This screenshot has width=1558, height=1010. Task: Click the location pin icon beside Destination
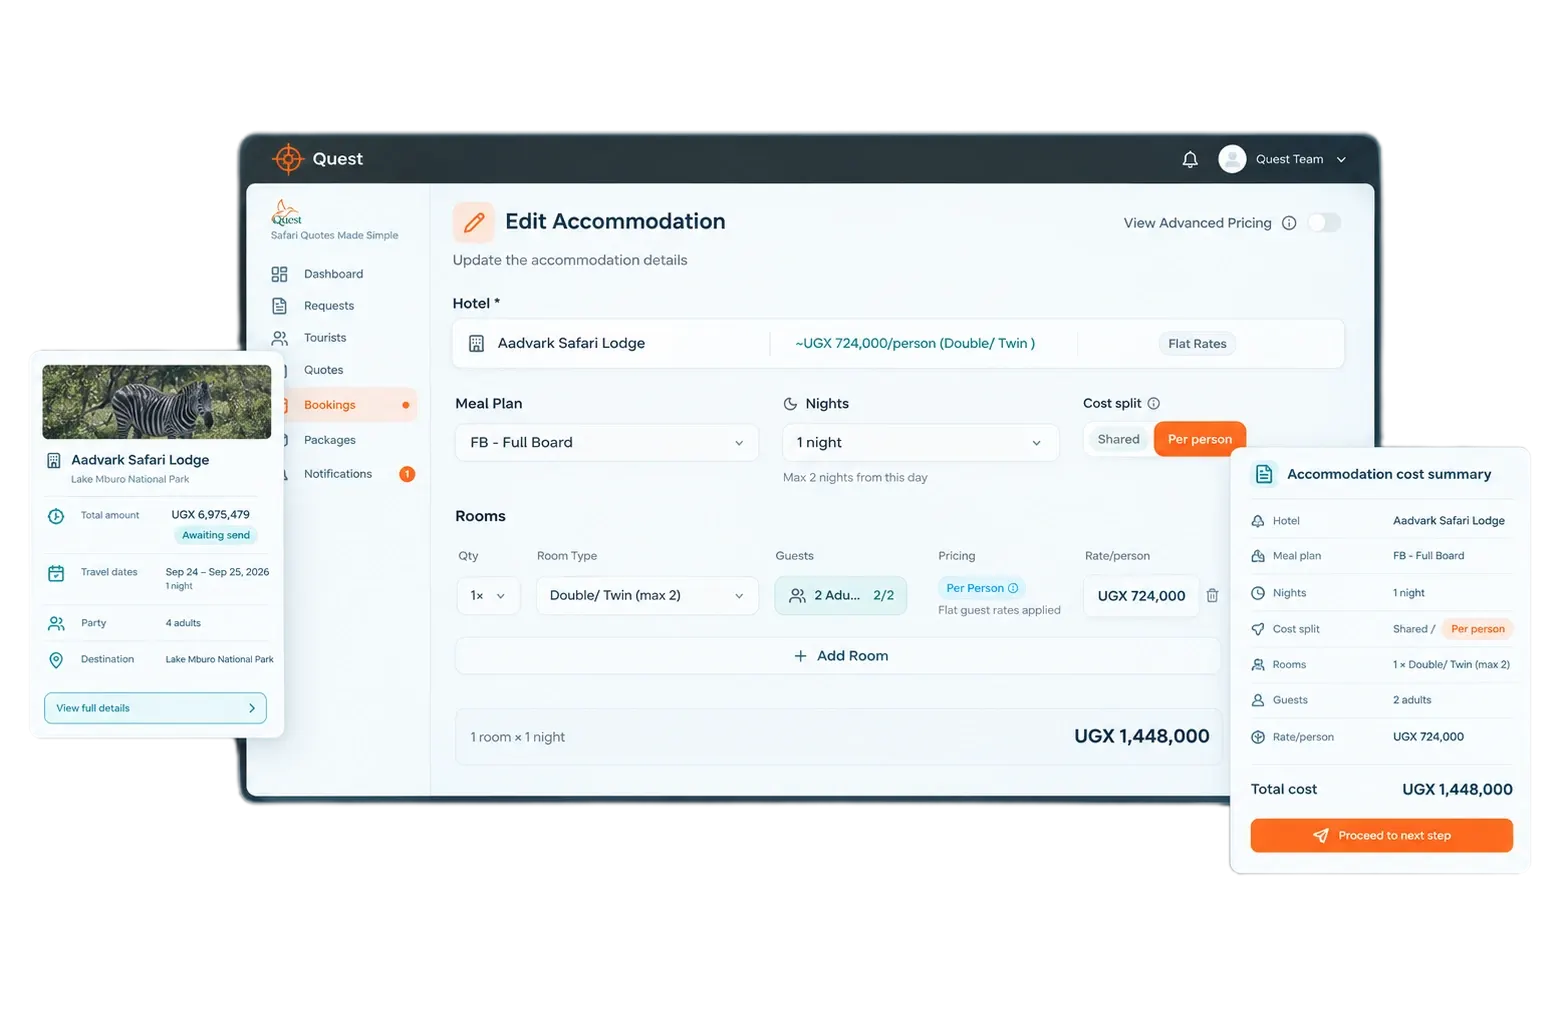pos(56,660)
